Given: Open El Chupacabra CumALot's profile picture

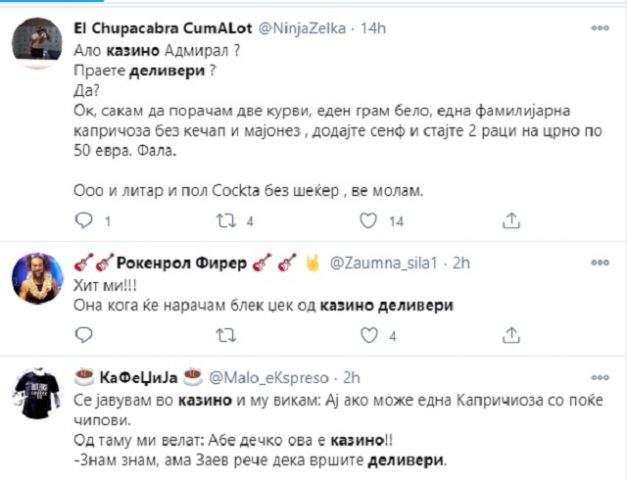Looking at the screenshot, I should click(42, 43).
